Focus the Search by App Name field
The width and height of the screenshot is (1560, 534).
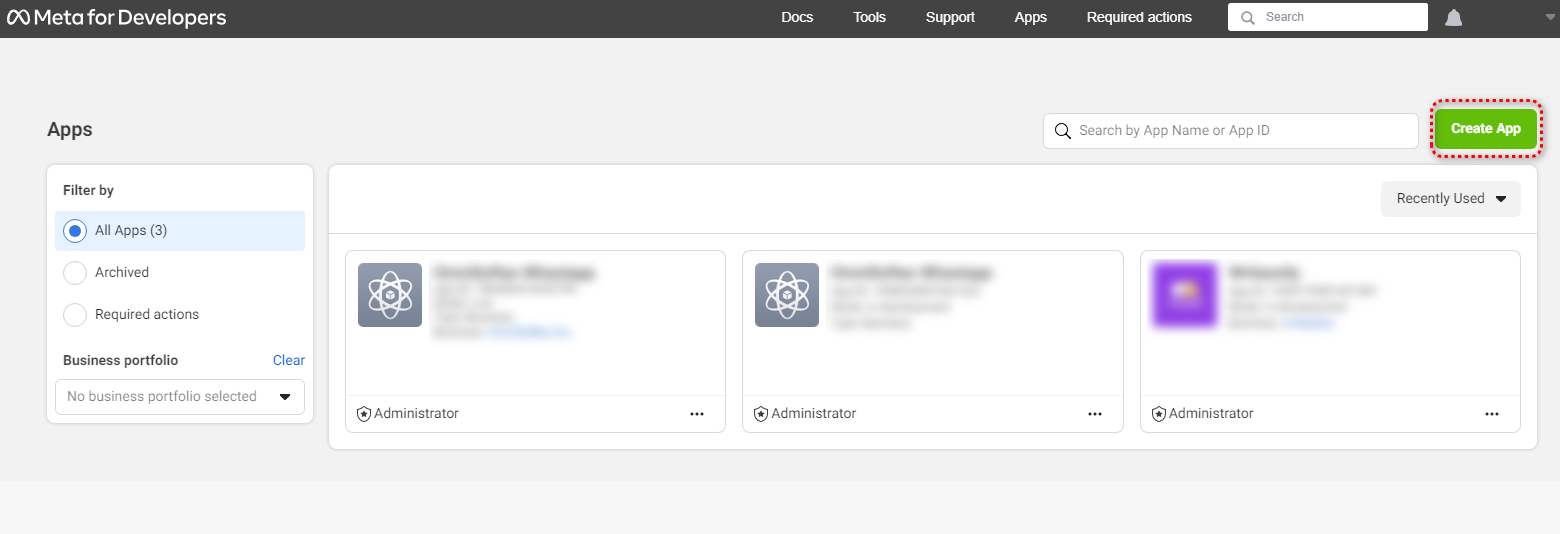(1240, 131)
